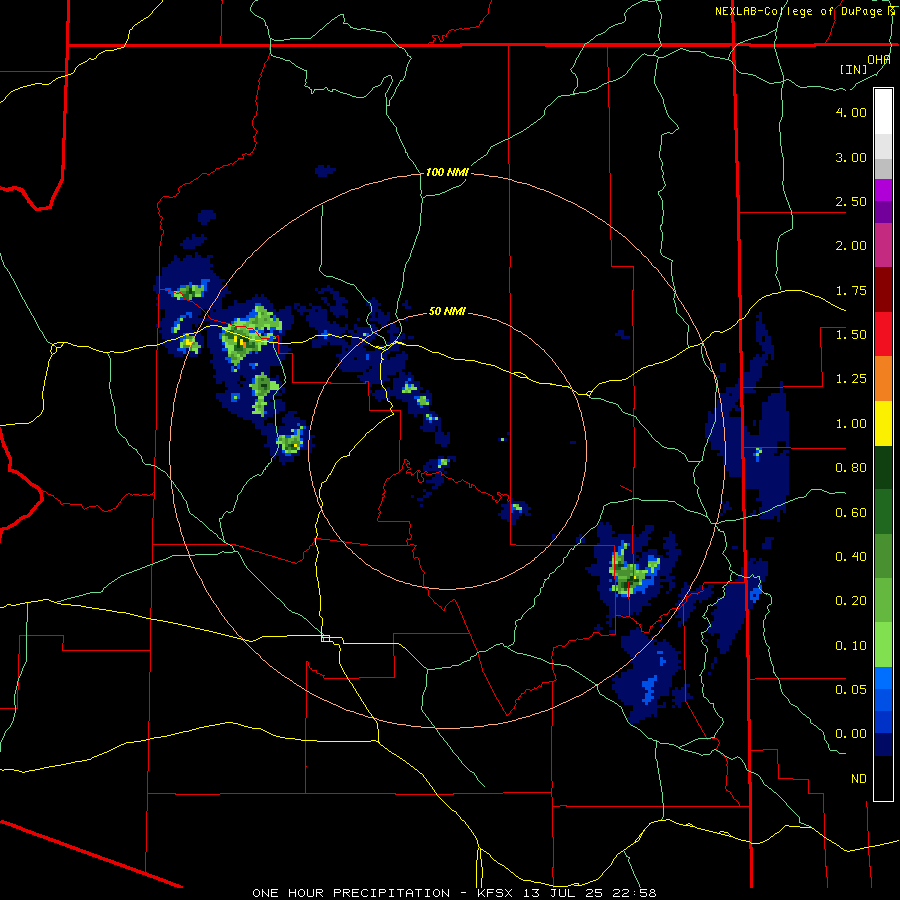Select the dark green 0.80 legend swatch
This screenshot has width=900, height=900.
883,468
